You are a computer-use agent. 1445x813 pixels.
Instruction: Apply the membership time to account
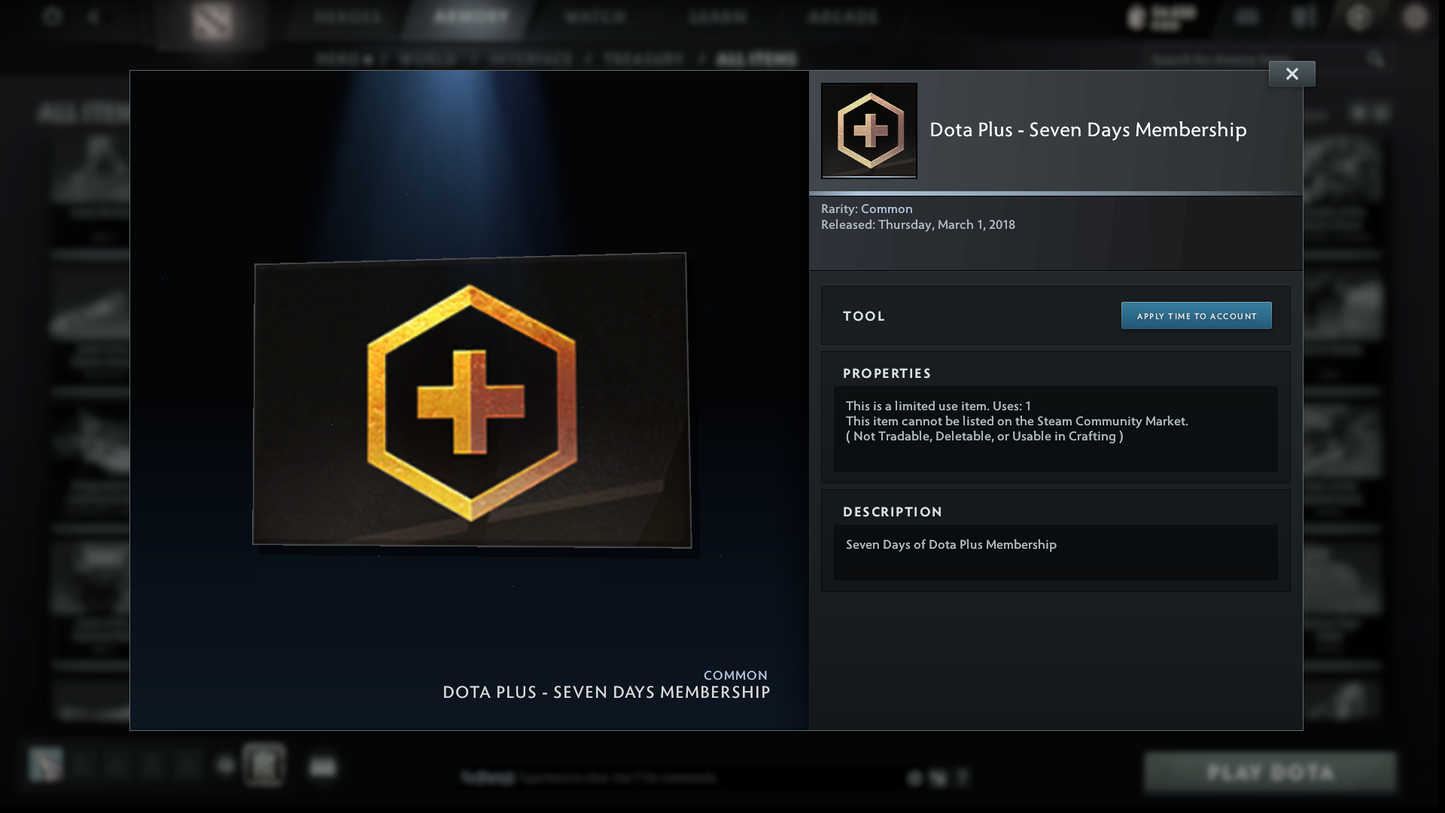[x=1196, y=316]
